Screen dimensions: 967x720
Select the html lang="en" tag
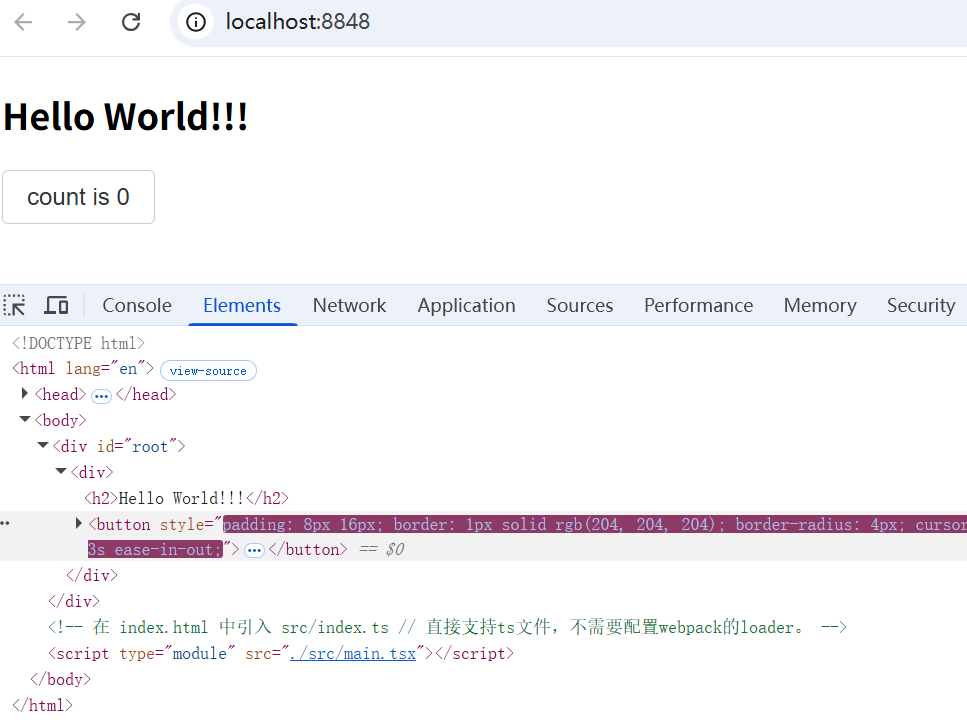[x=83, y=369]
